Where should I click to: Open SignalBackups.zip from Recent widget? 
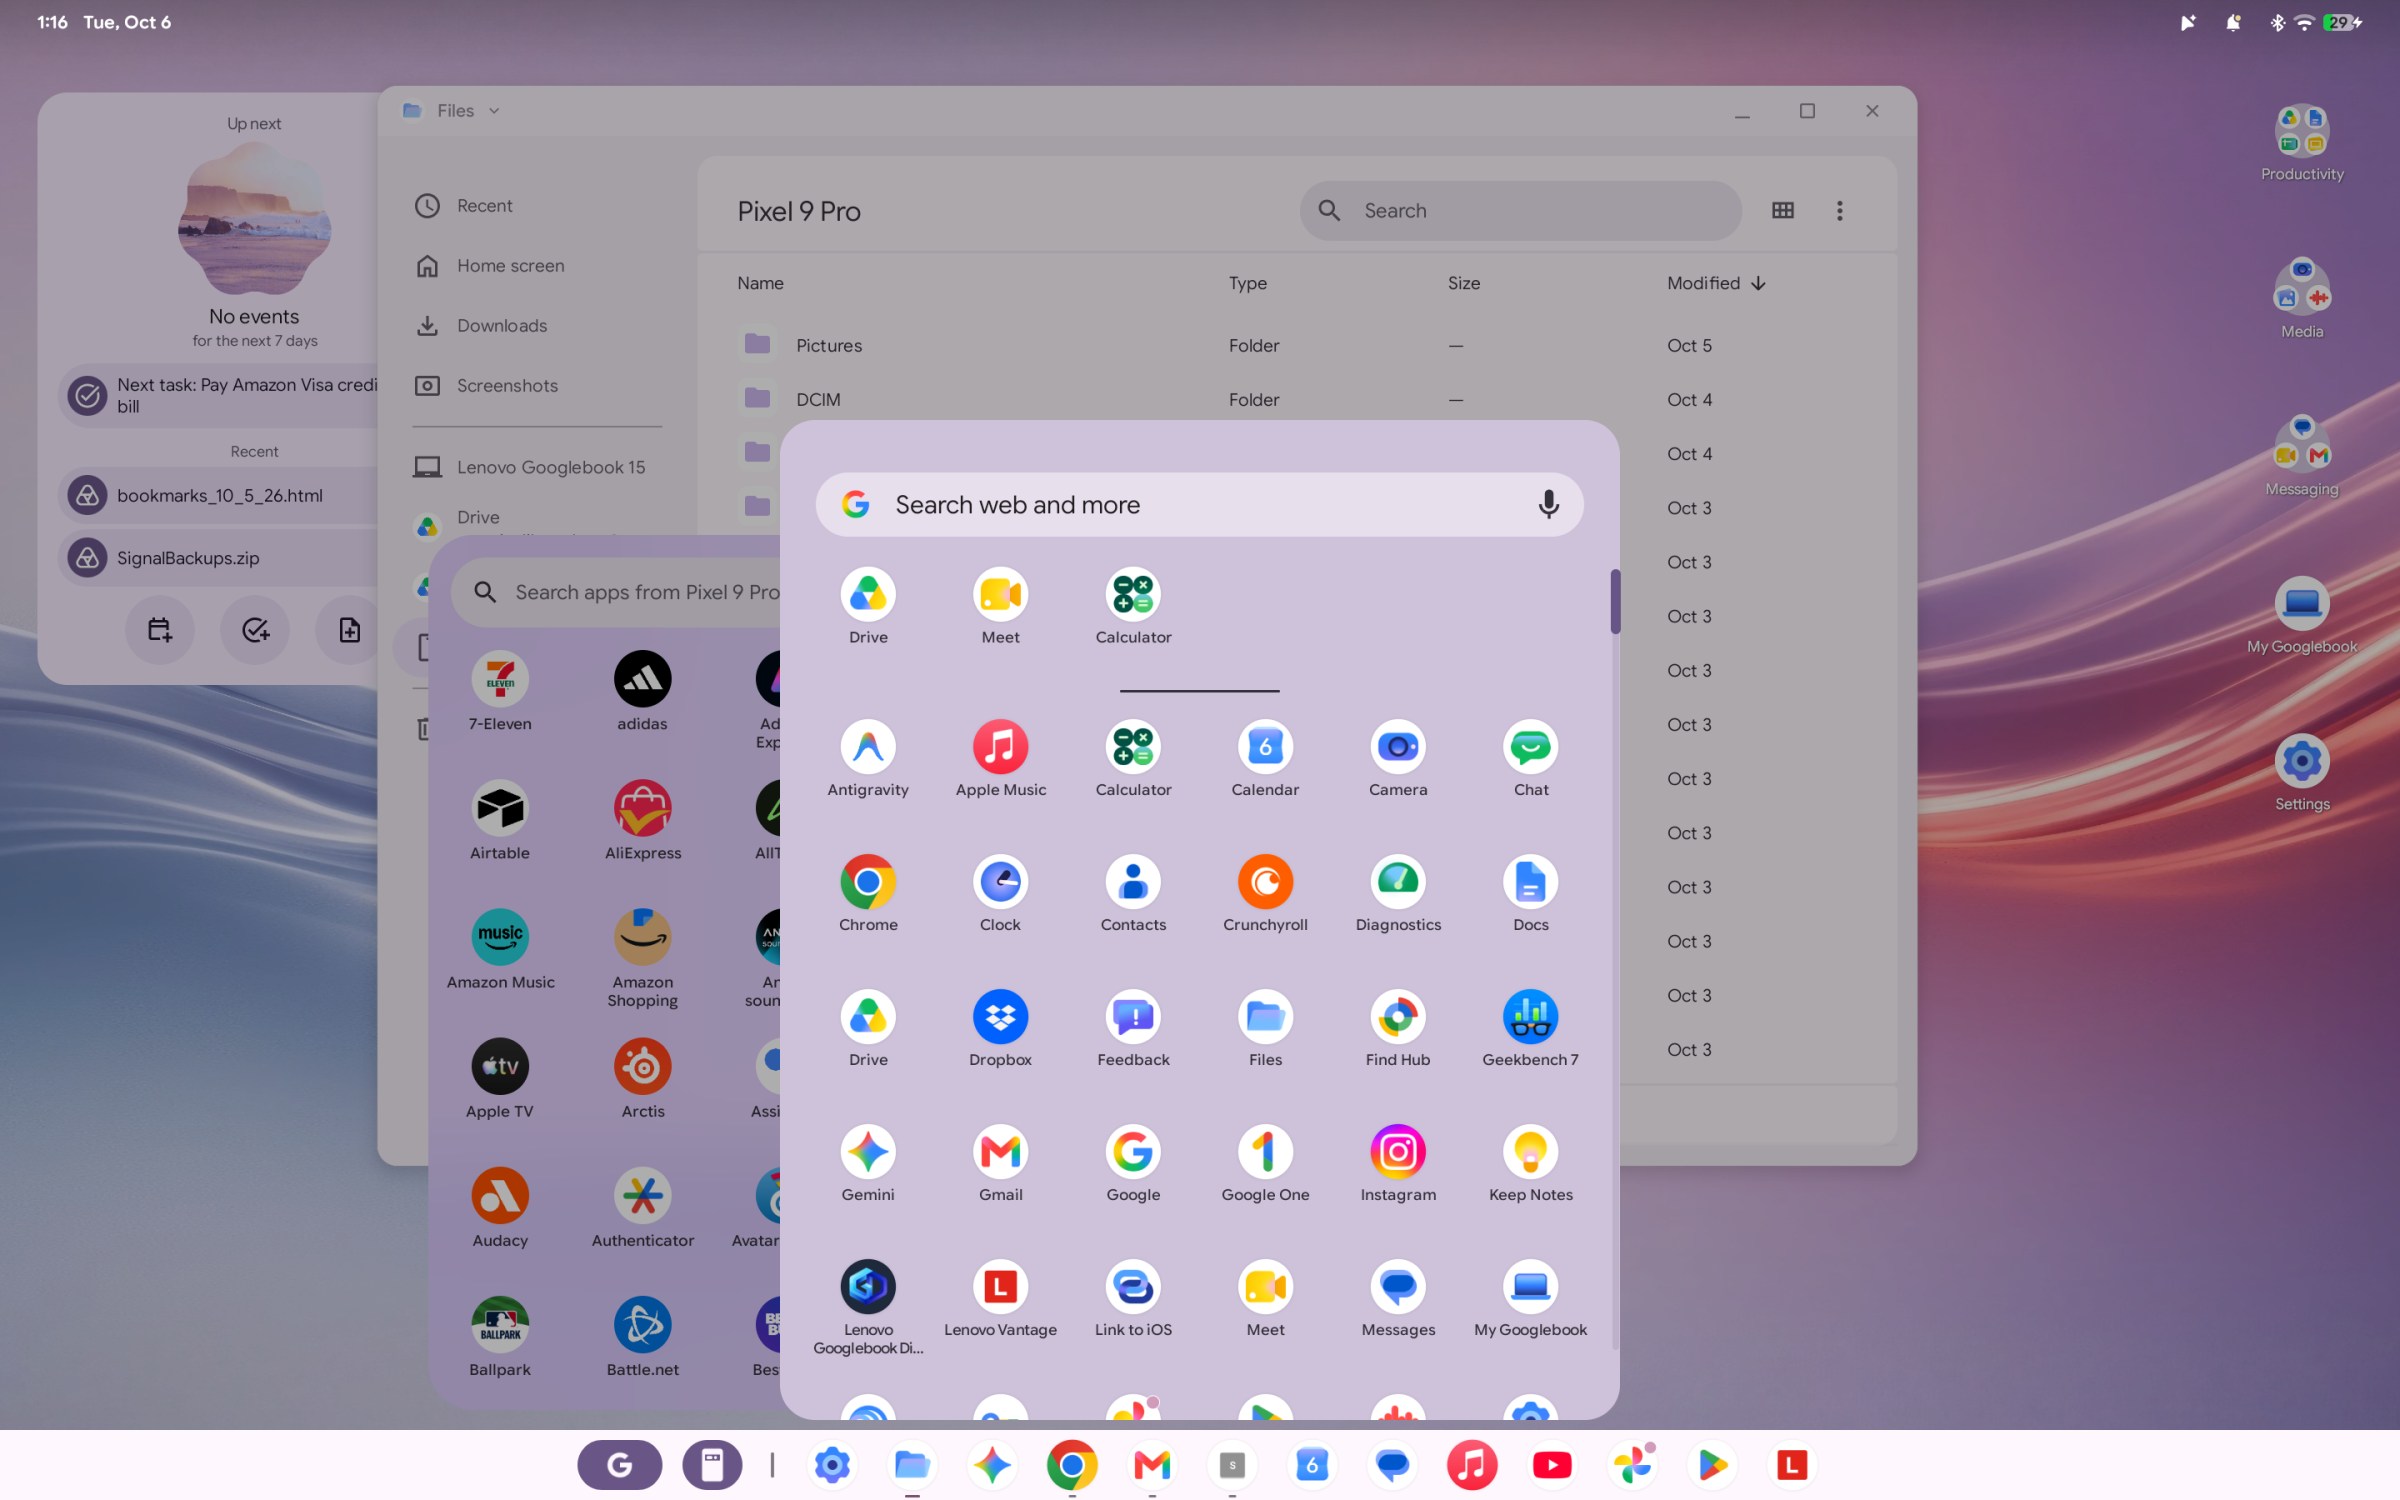[219, 558]
